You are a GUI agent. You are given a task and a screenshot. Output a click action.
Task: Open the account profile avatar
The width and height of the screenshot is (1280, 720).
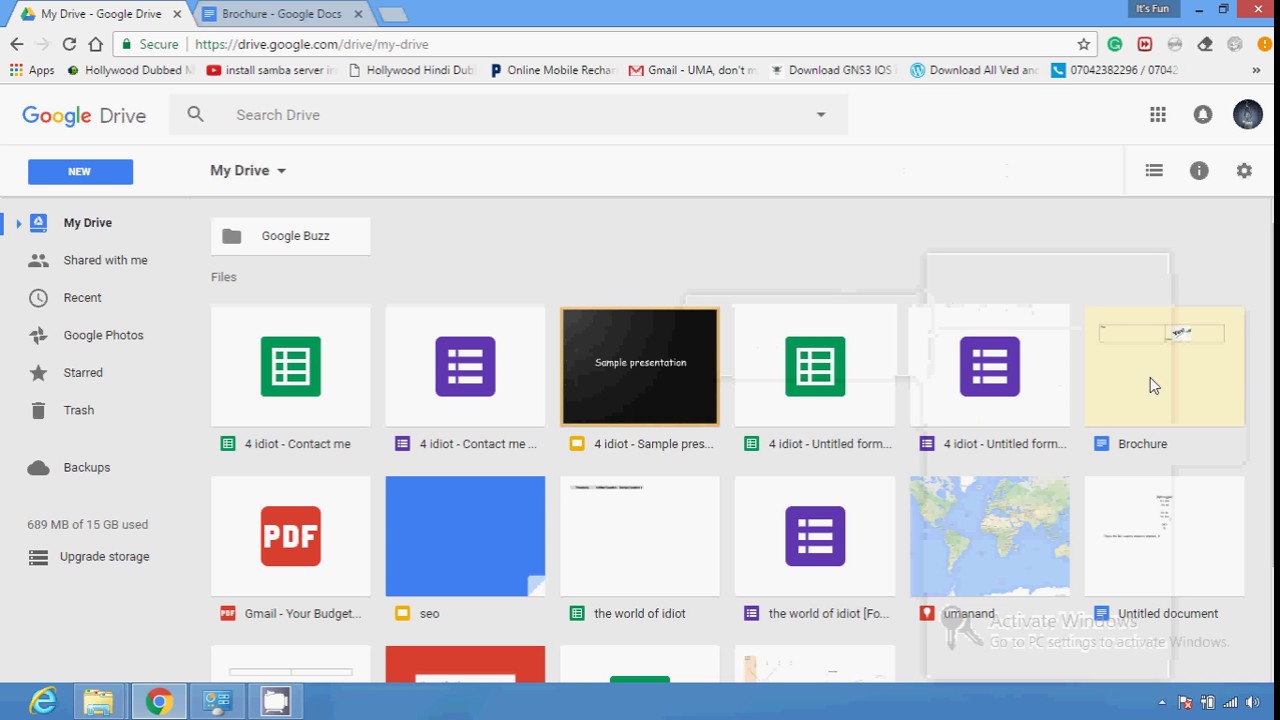point(1248,115)
